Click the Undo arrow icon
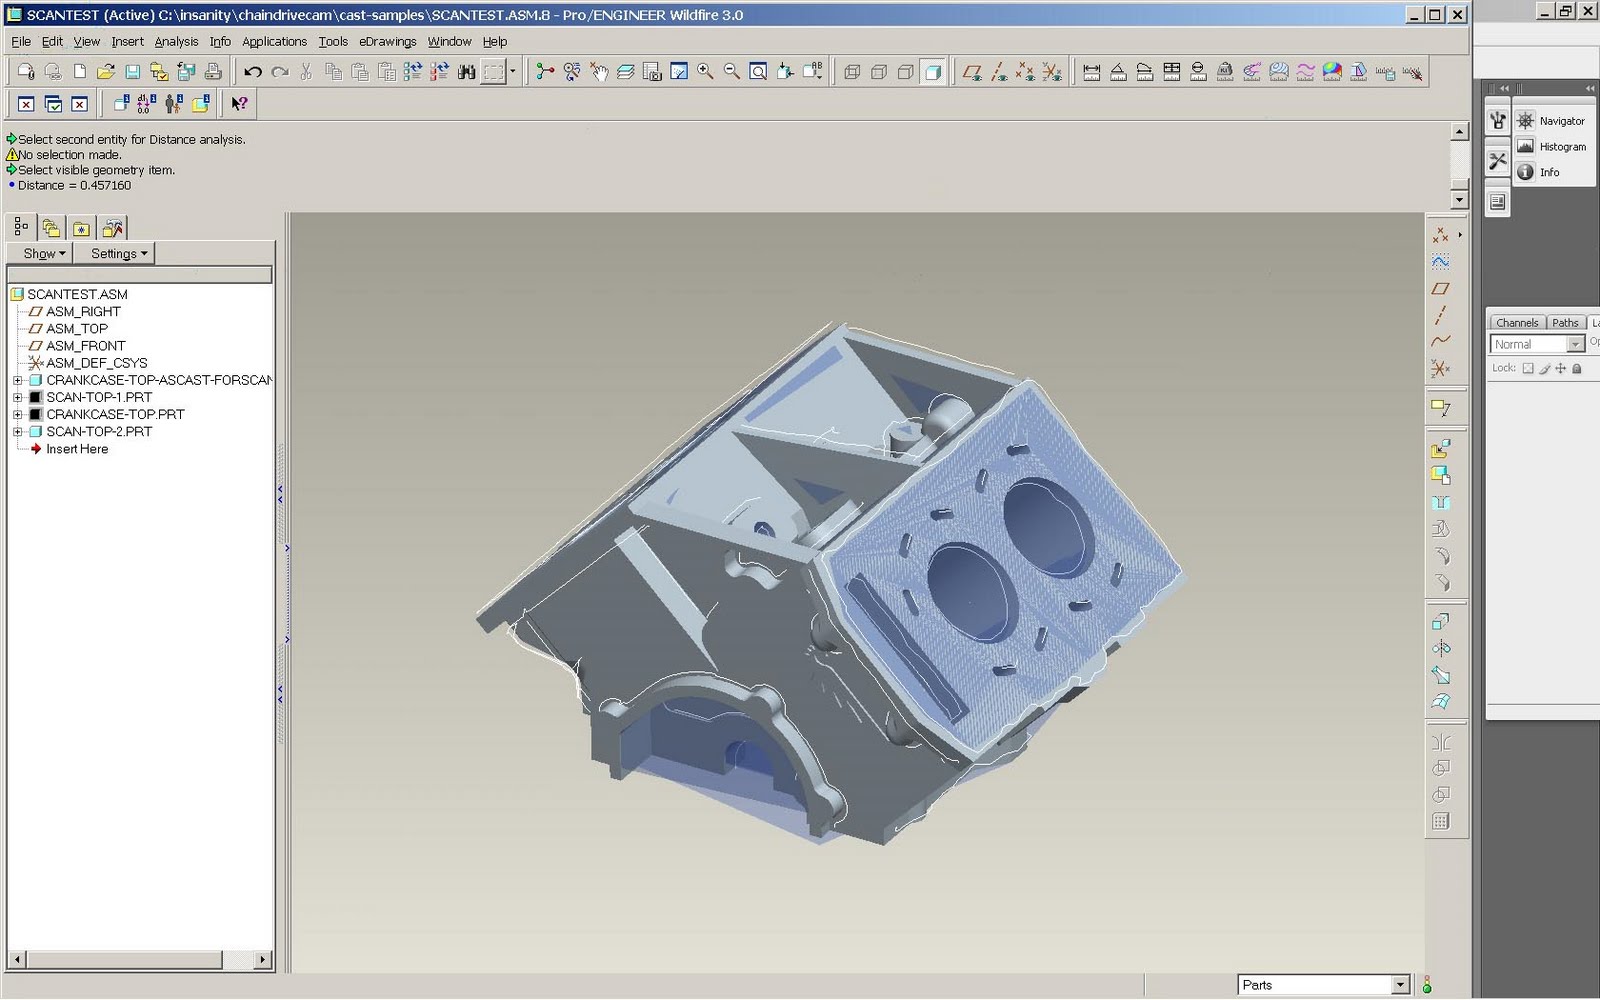This screenshot has width=1600, height=1000. click(x=253, y=72)
